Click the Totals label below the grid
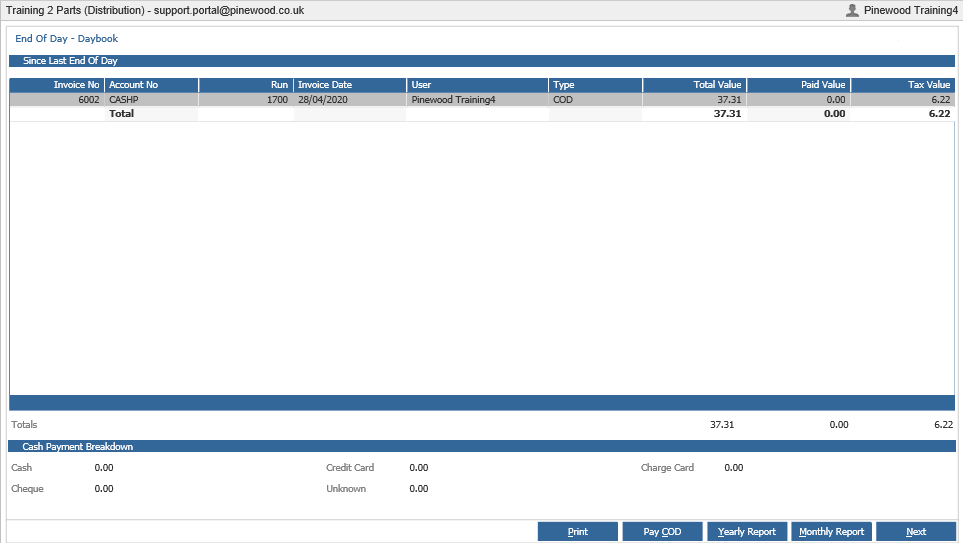Image resolution: width=963 pixels, height=543 pixels. pos(24,424)
